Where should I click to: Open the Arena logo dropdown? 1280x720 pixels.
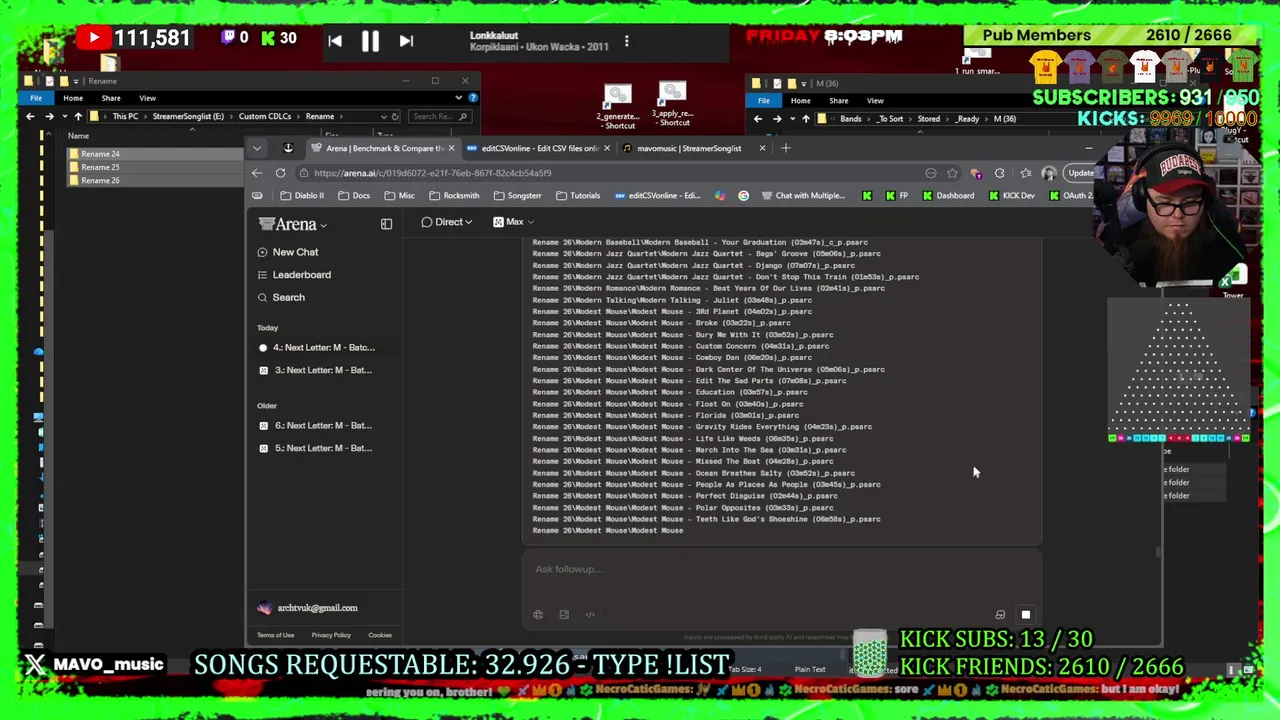point(292,224)
